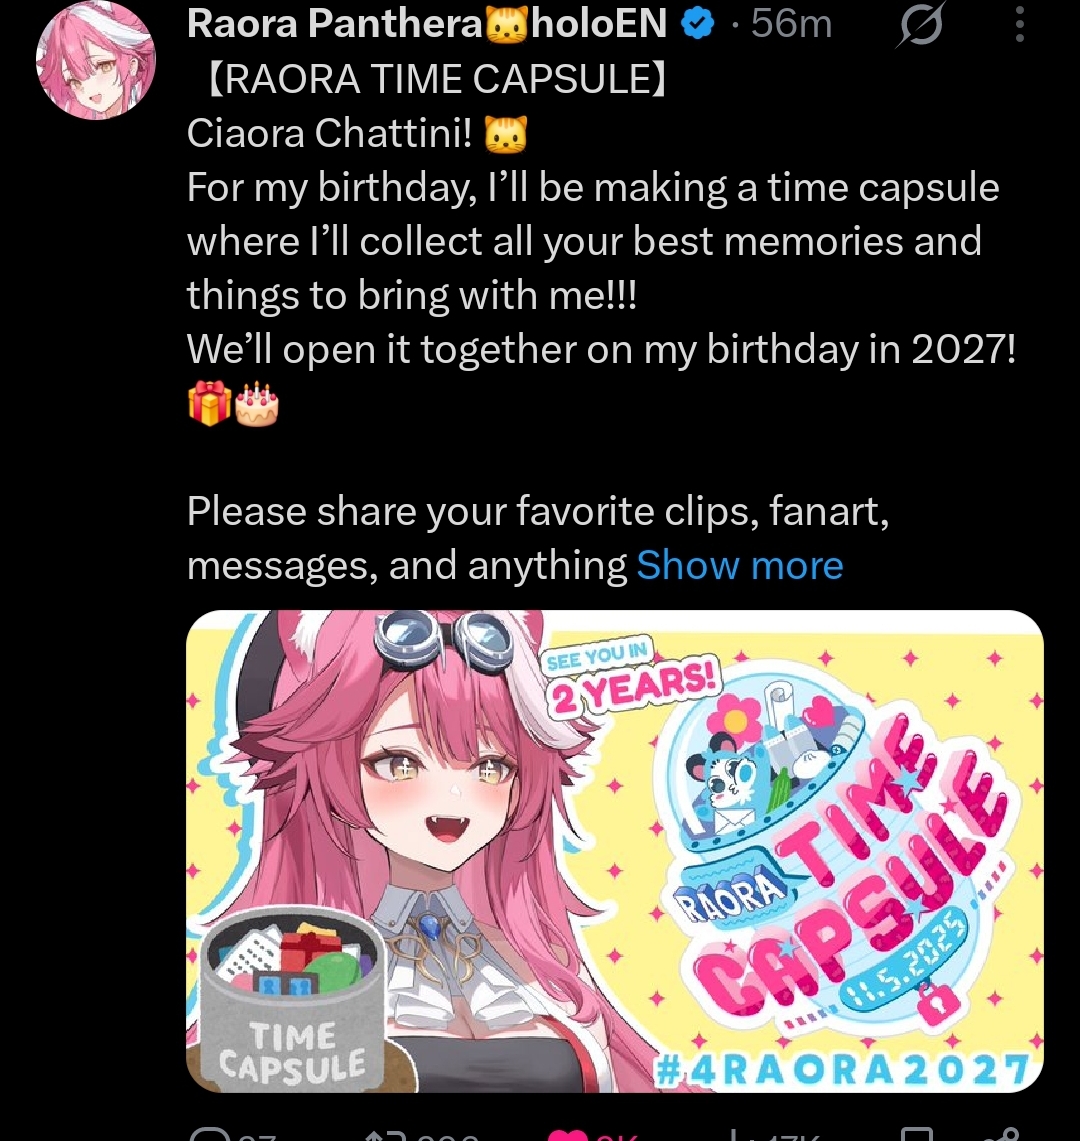Expand the tweet with Show more
Screen dimensions: 1080x1141
[739, 565]
